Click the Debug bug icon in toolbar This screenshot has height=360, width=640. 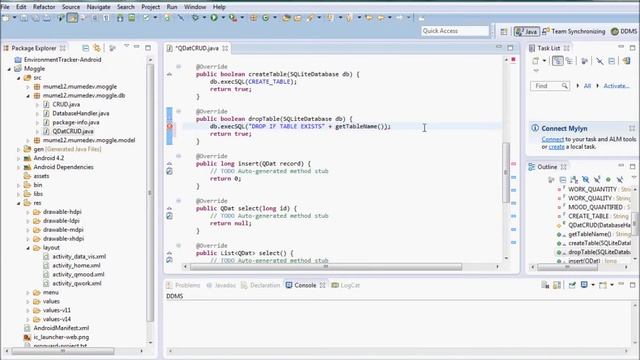pyautogui.click(x=196, y=18)
